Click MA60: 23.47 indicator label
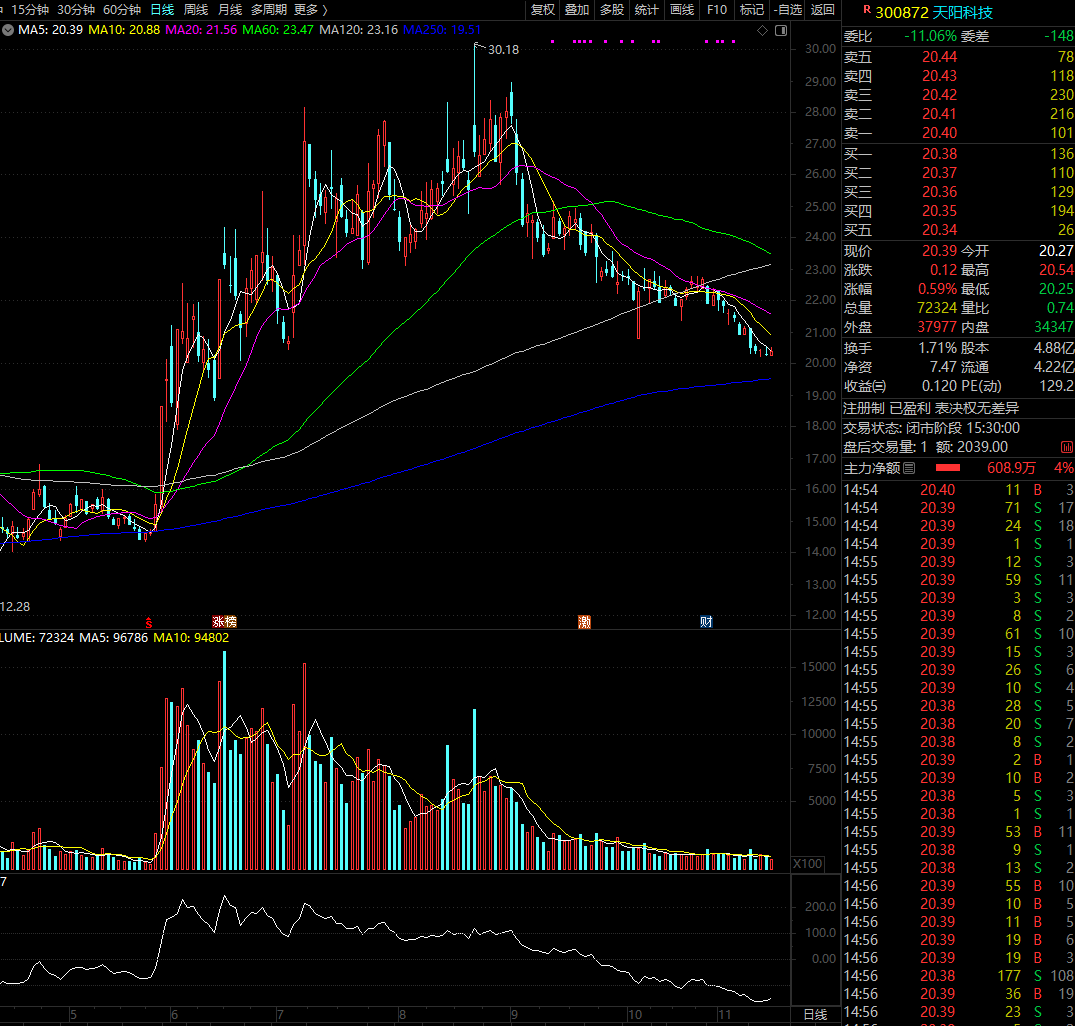Viewport: 1075px width, 1026px height. click(278, 30)
